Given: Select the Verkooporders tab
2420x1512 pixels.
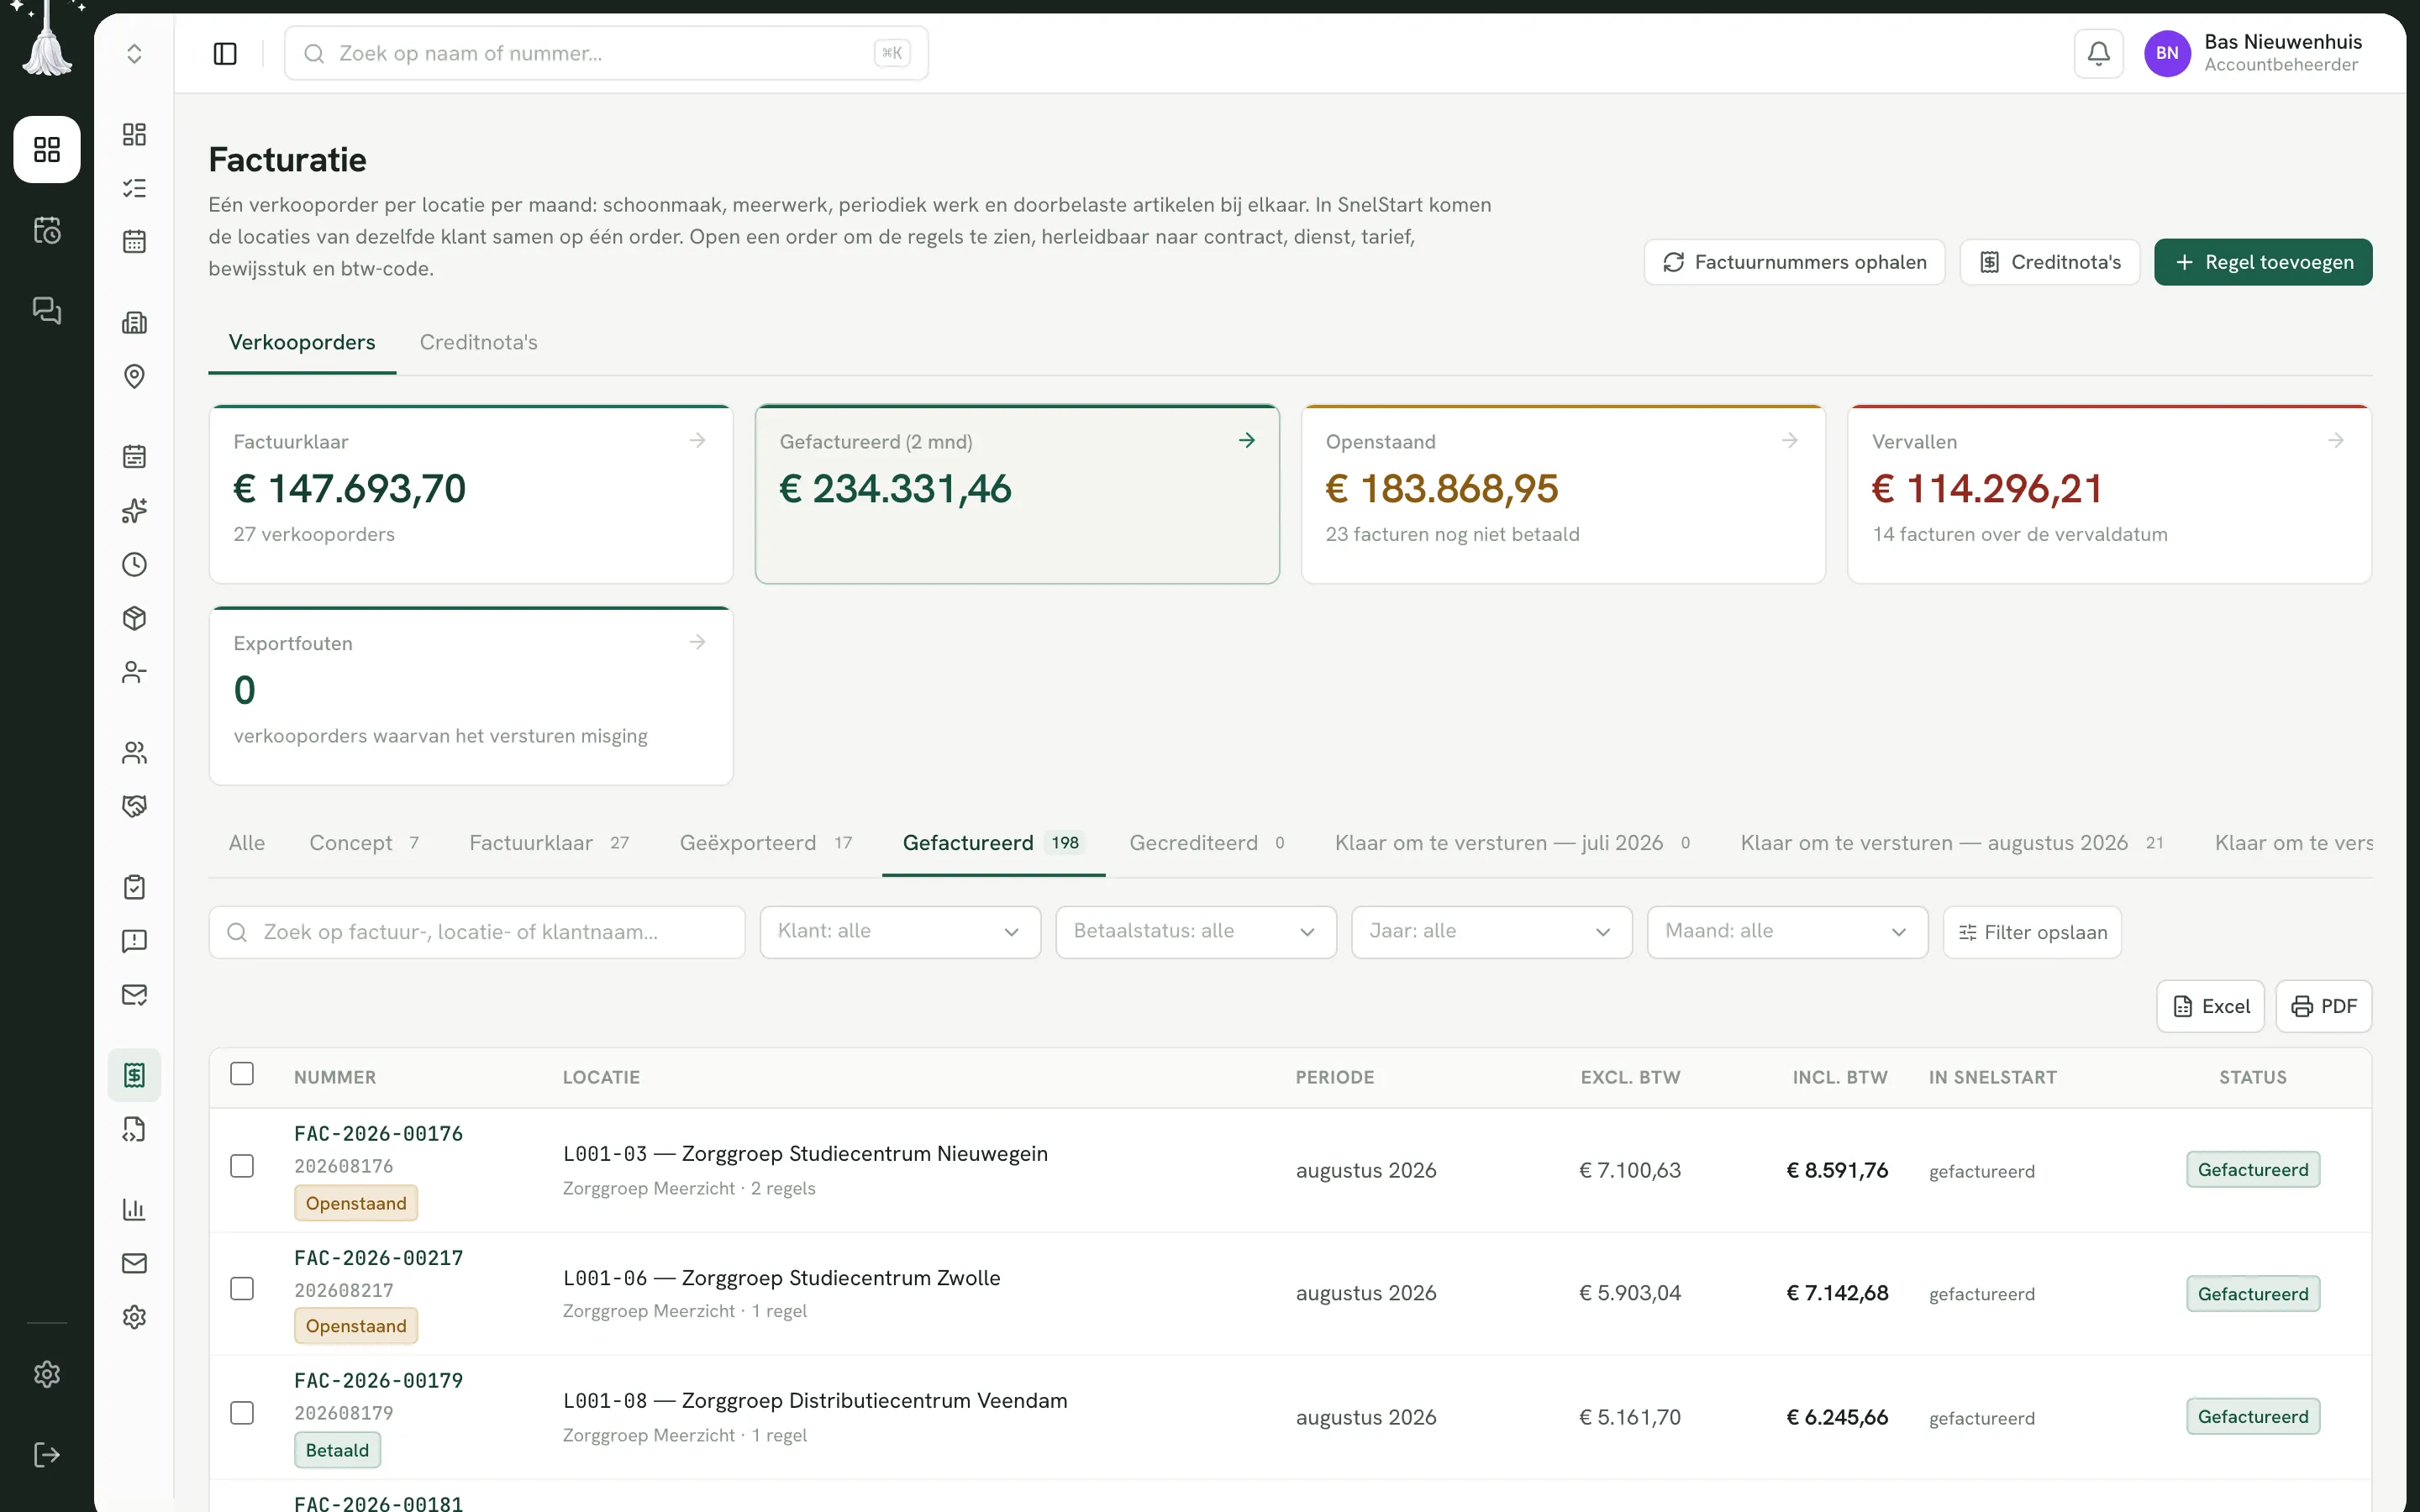Looking at the screenshot, I should 302,342.
